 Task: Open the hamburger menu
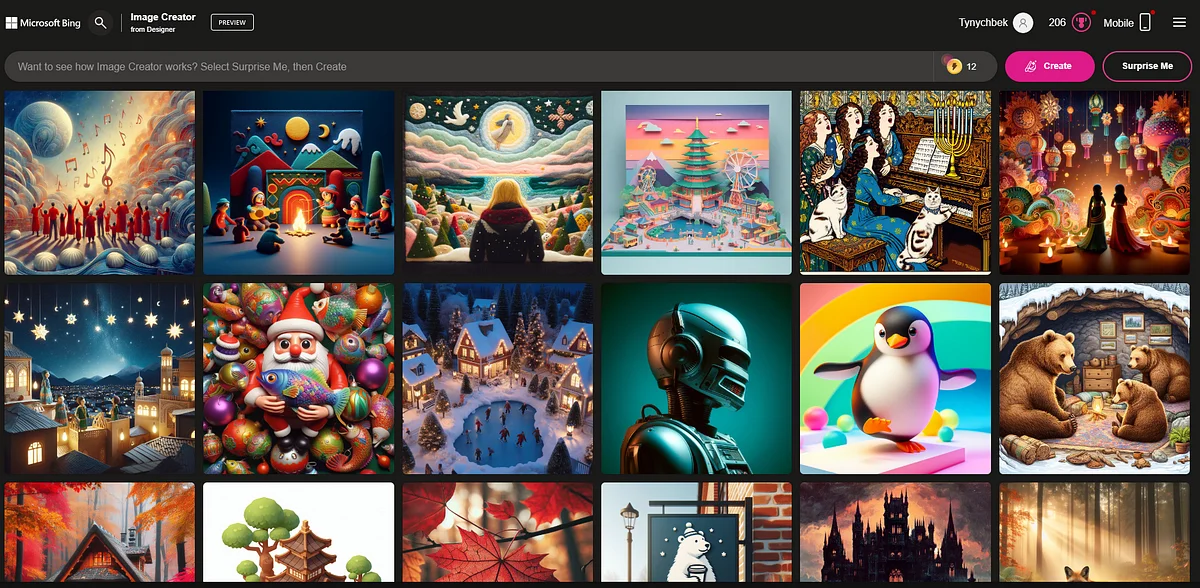pyautogui.click(x=1179, y=23)
